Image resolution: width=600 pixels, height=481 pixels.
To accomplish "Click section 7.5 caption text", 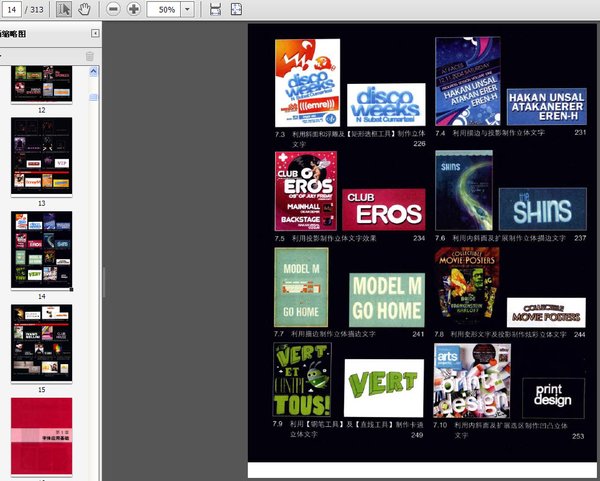I will pyautogui.click(x=334, y=238).
